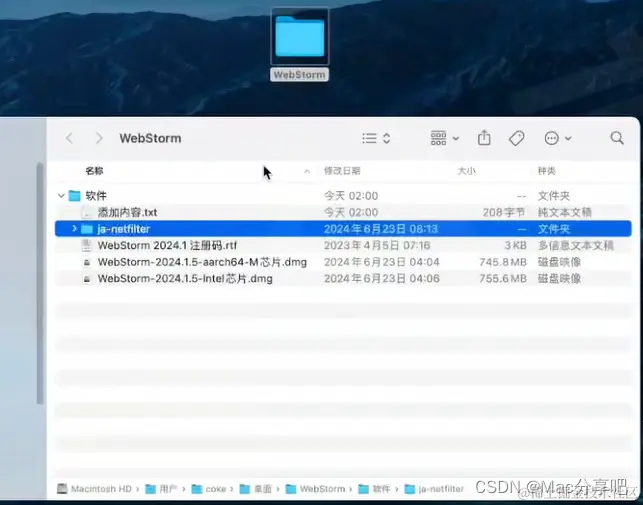This screenshot has height=505, width=643.
Task: Click the aarch64 dmg disk image icon
Action: click(x=87, y=262)
